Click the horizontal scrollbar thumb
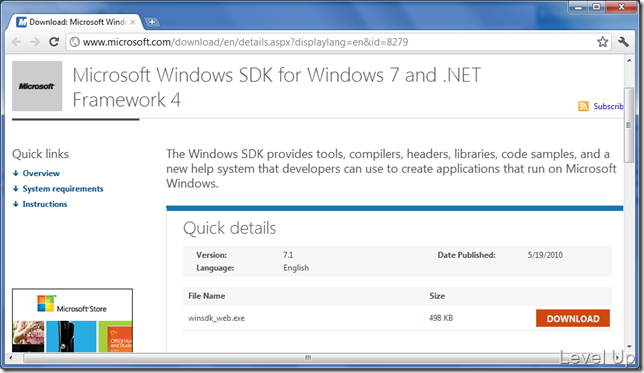644x373 pixels. click(x=308, y=357)
